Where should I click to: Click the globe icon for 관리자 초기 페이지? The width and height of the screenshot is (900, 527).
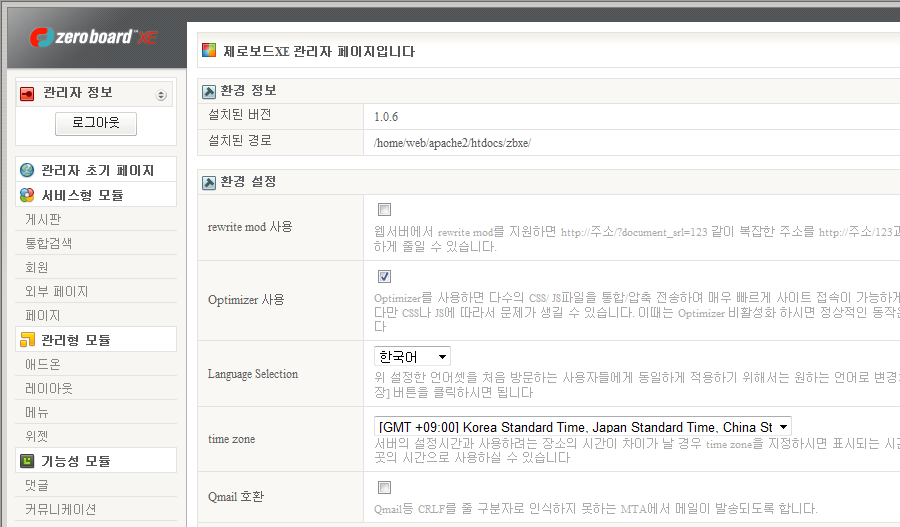(x=27, y=170)
